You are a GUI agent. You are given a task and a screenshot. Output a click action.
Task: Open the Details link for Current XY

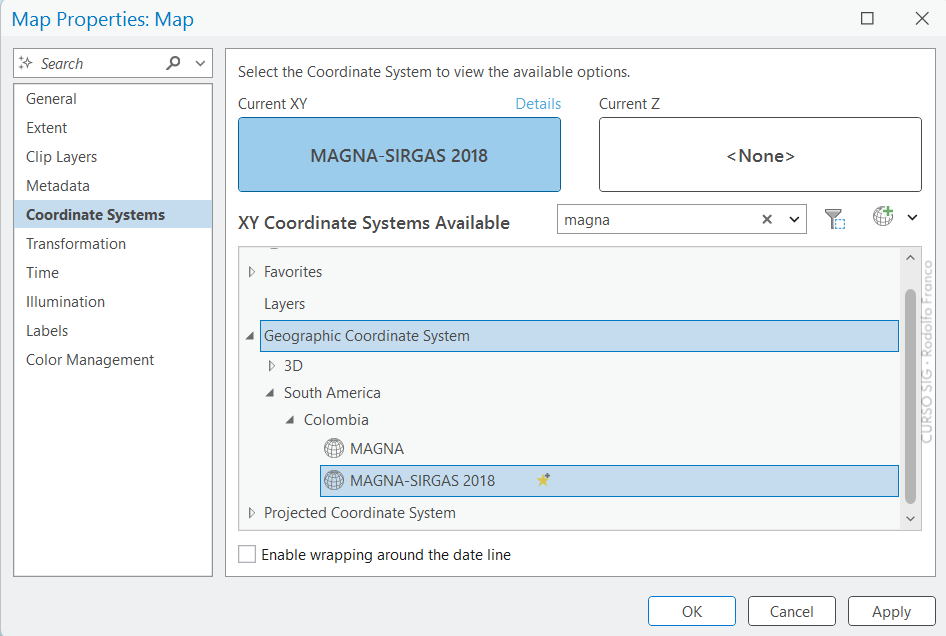coord(538,104)
